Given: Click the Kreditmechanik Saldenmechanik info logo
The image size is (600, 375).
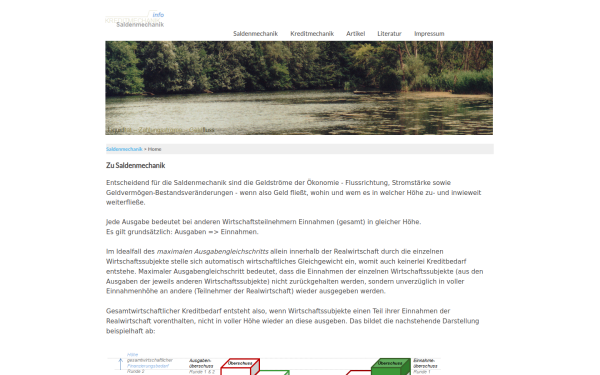Looking at the screenshot, I should [135, 19].
